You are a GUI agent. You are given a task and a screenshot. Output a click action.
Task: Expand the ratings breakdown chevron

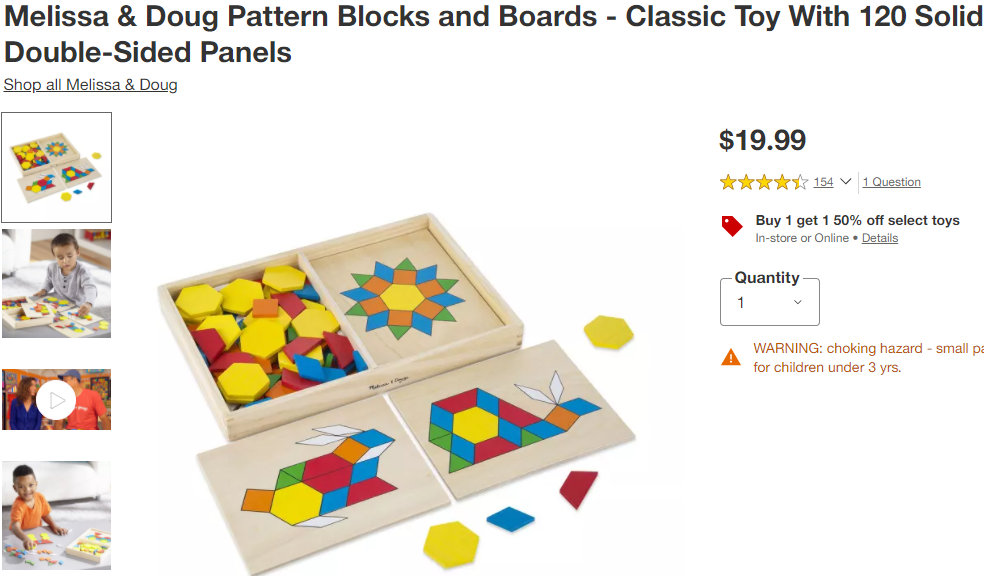pos(845,181)
